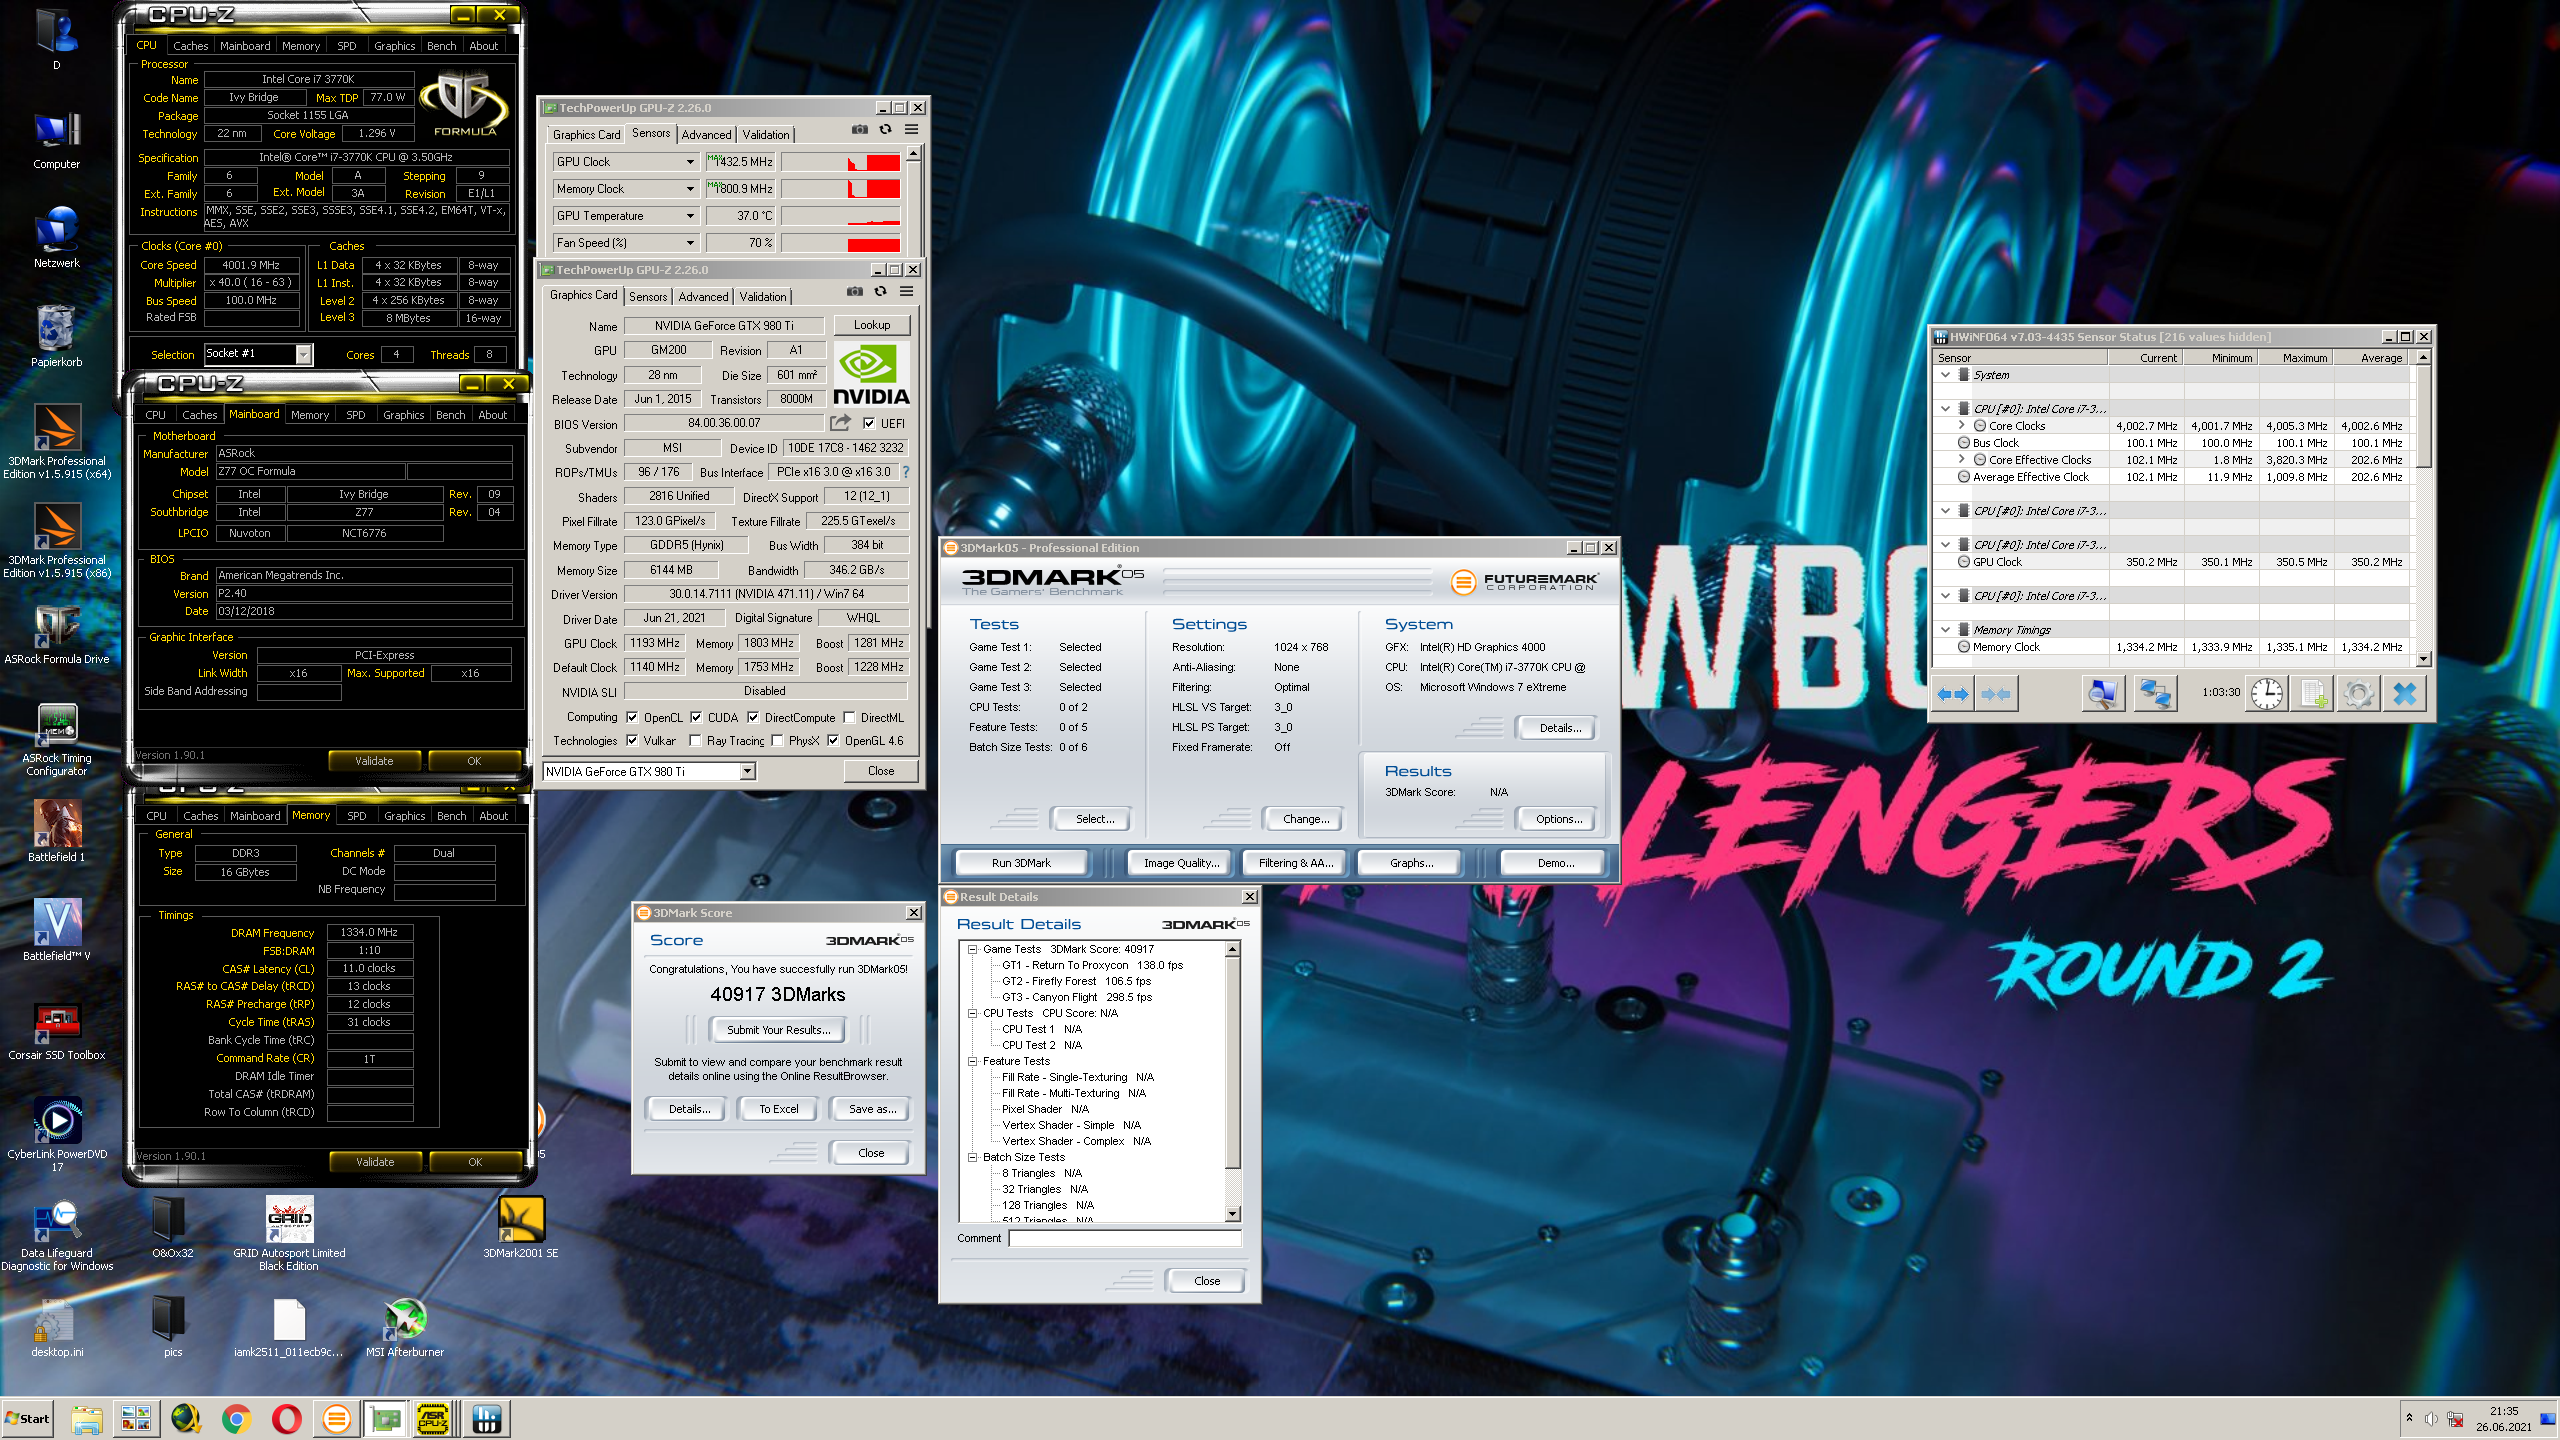Click HWiNFO sensor list scrollbar
2560x1440 pixels.
tap(2423, 509)
